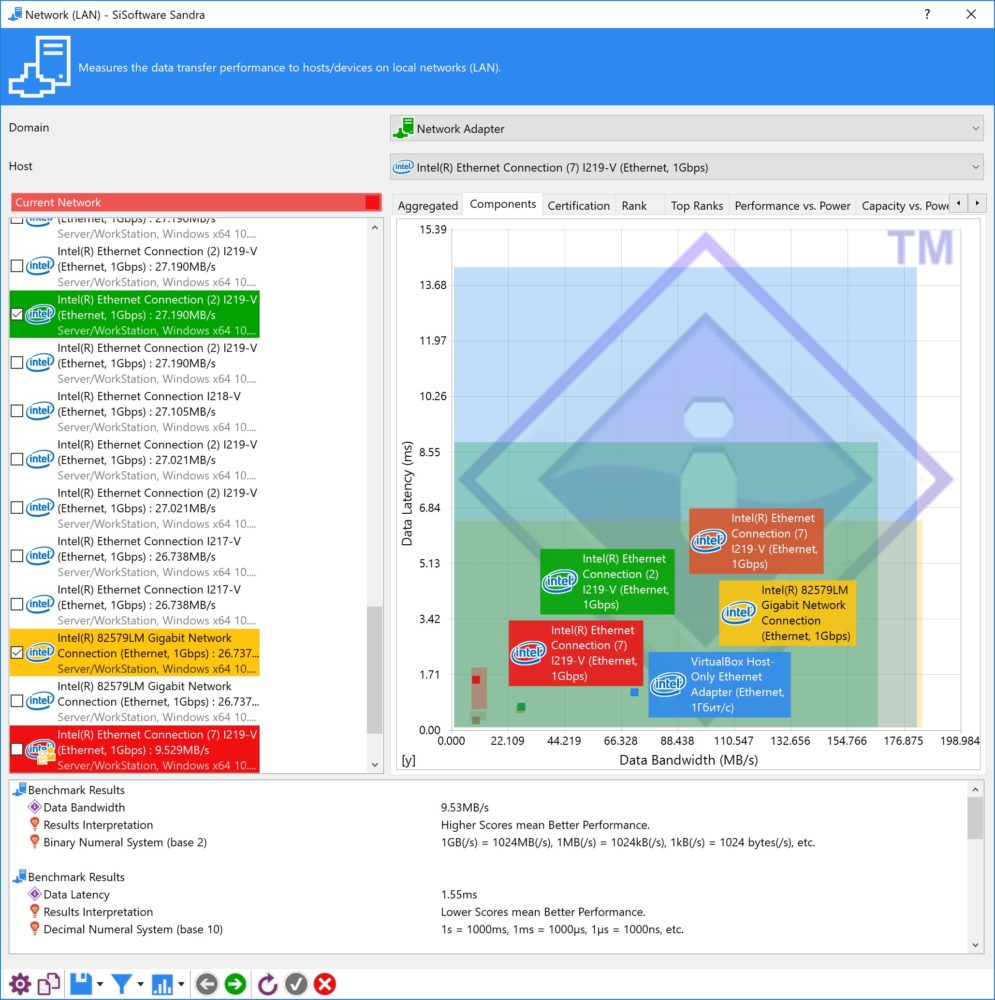Click Intel logo in yellow 82579LM chart label
Viewport: 995px width, 1000px height.
[739, 613]
